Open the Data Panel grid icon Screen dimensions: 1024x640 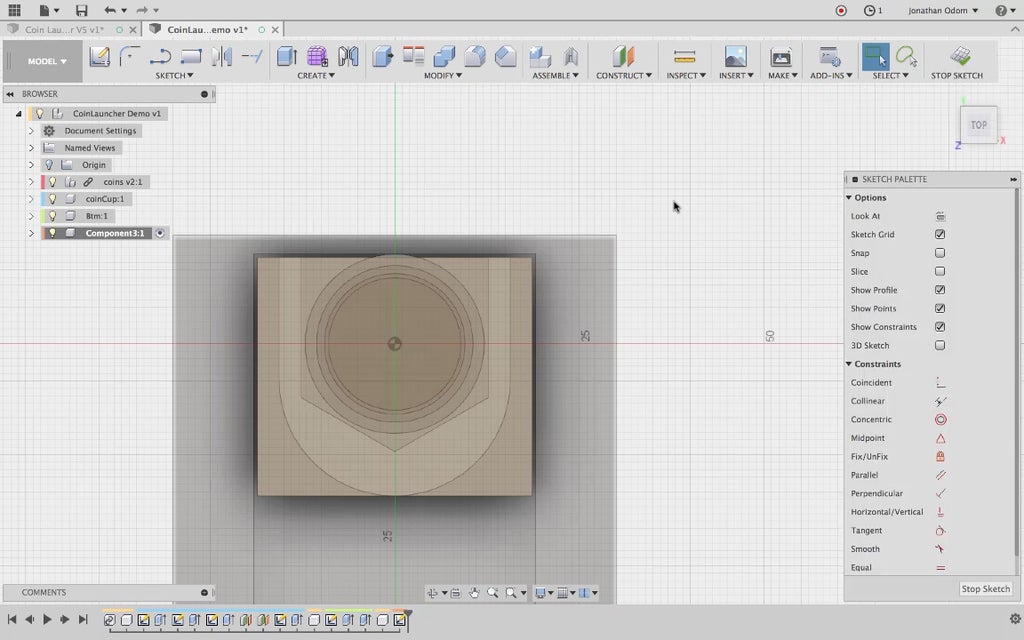tap(14, 10)
